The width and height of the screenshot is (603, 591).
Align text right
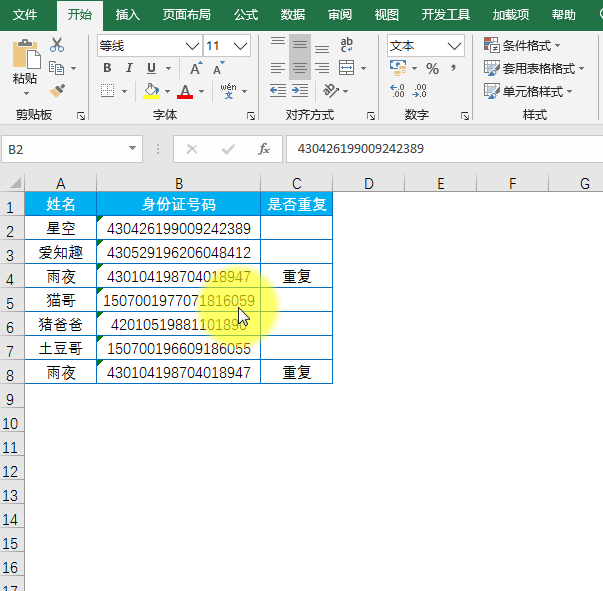coord(322,68)
